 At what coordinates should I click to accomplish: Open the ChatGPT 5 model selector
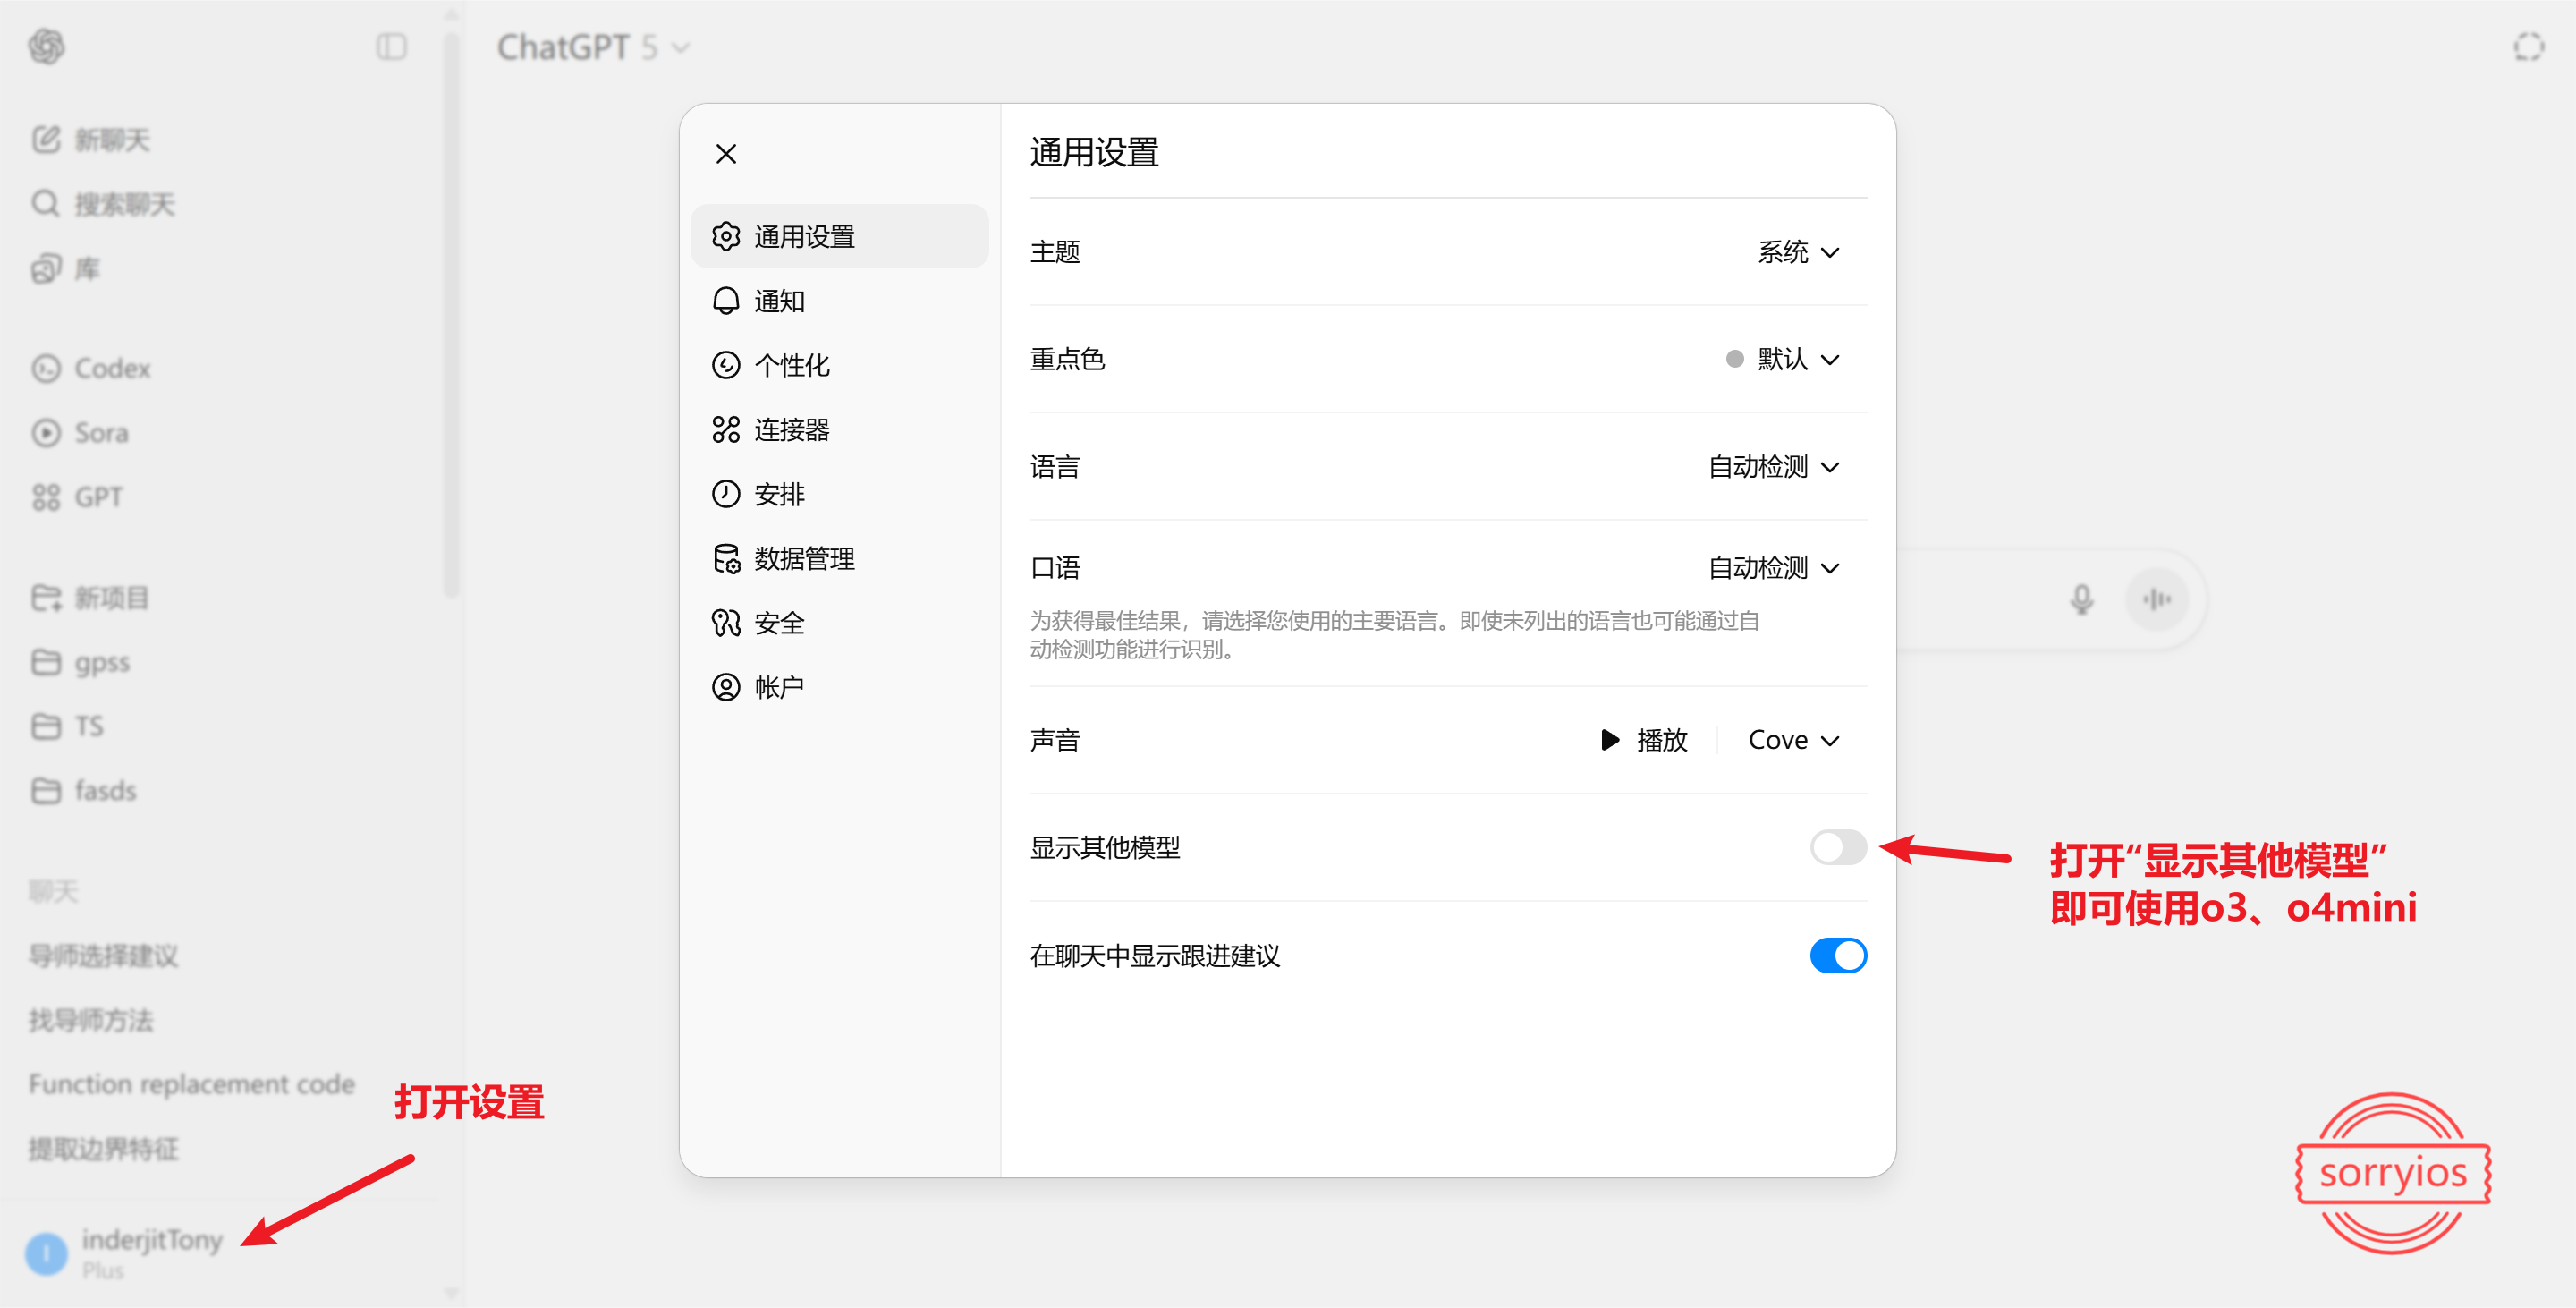pyautogui.click(x=594, y=47)
